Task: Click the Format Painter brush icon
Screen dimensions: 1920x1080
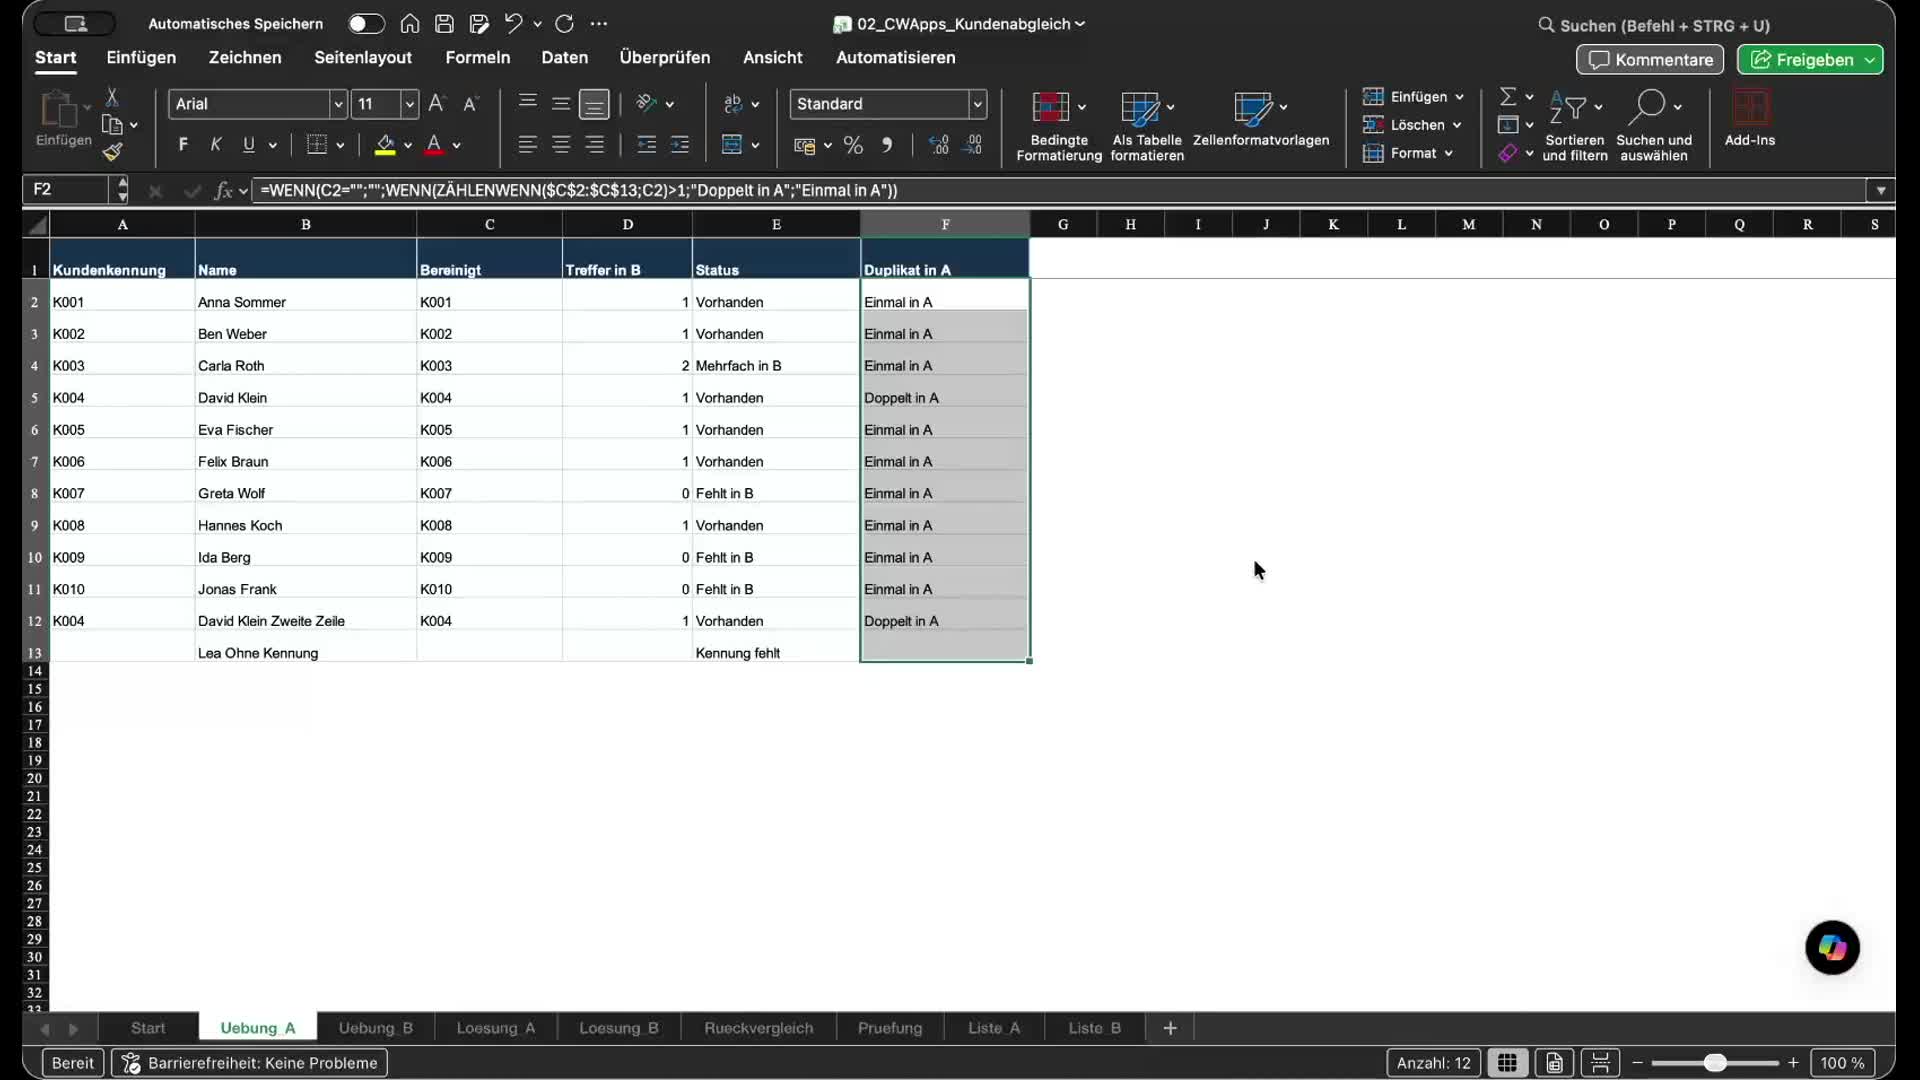Action: coord(113,151)
